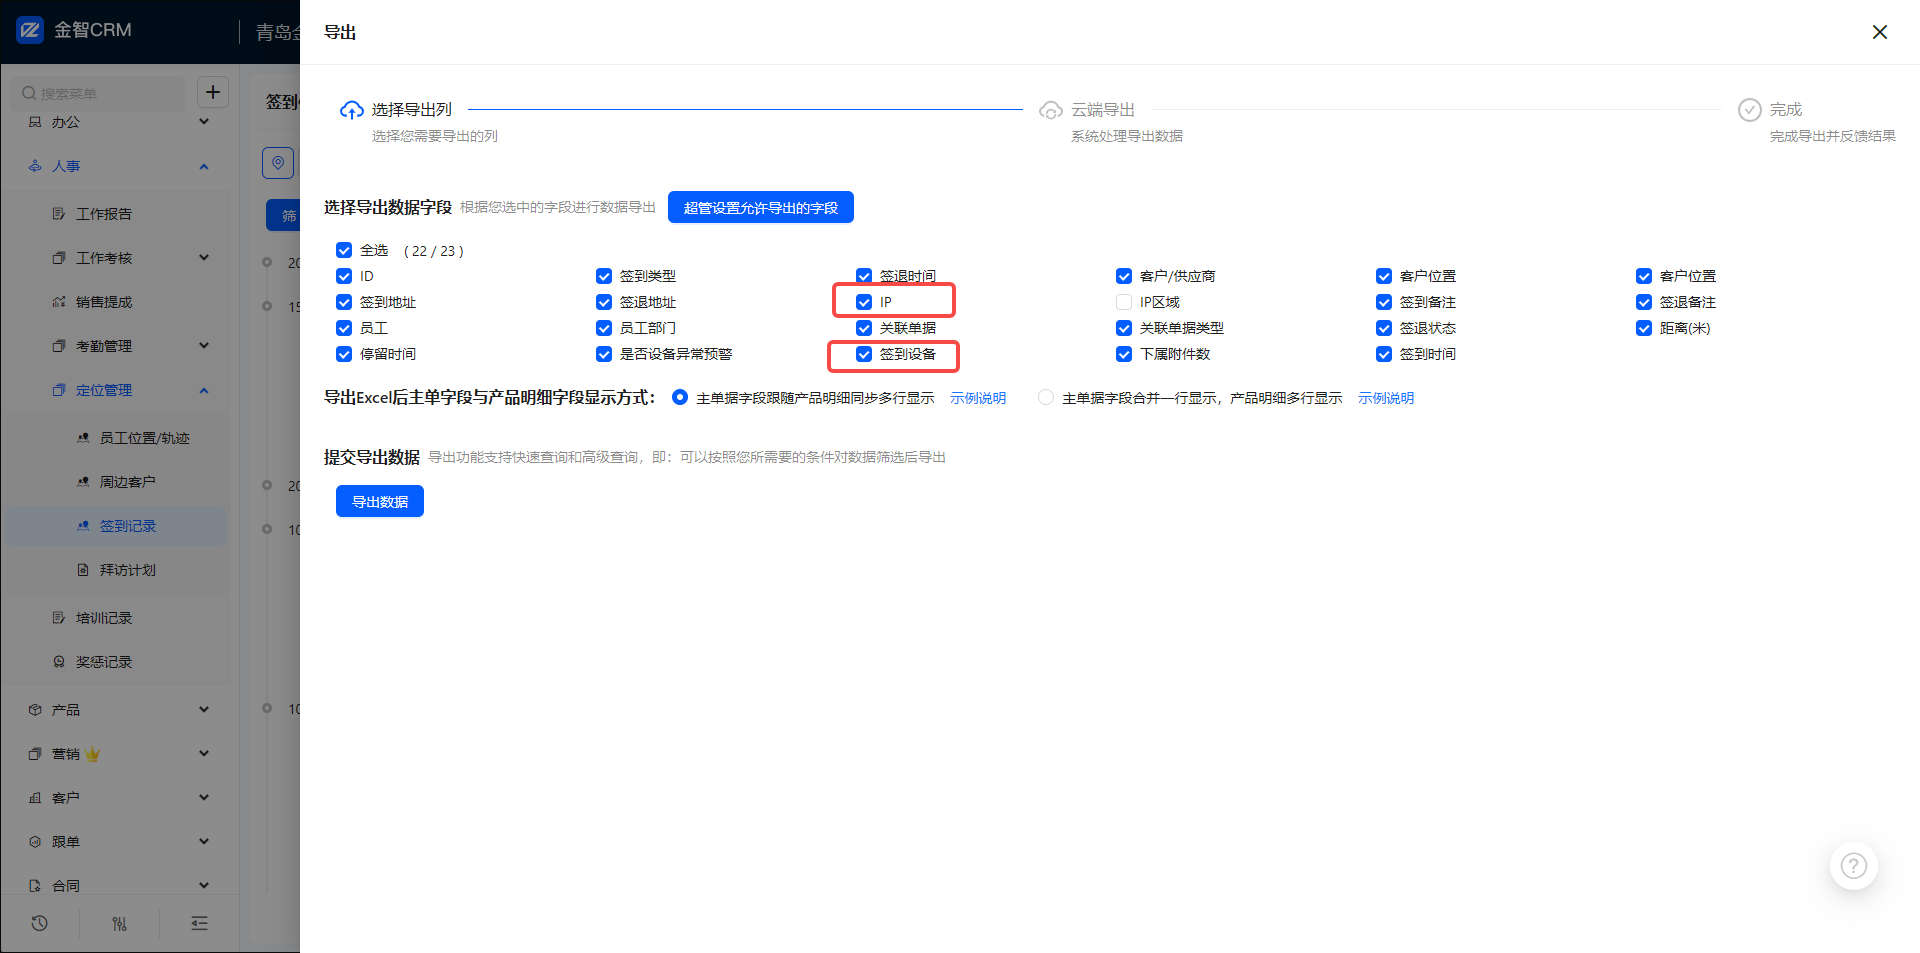Viewport: 1920px width, 953px height.
Task: Expand the 产品 menu chevron
Action: coord(204,710)
